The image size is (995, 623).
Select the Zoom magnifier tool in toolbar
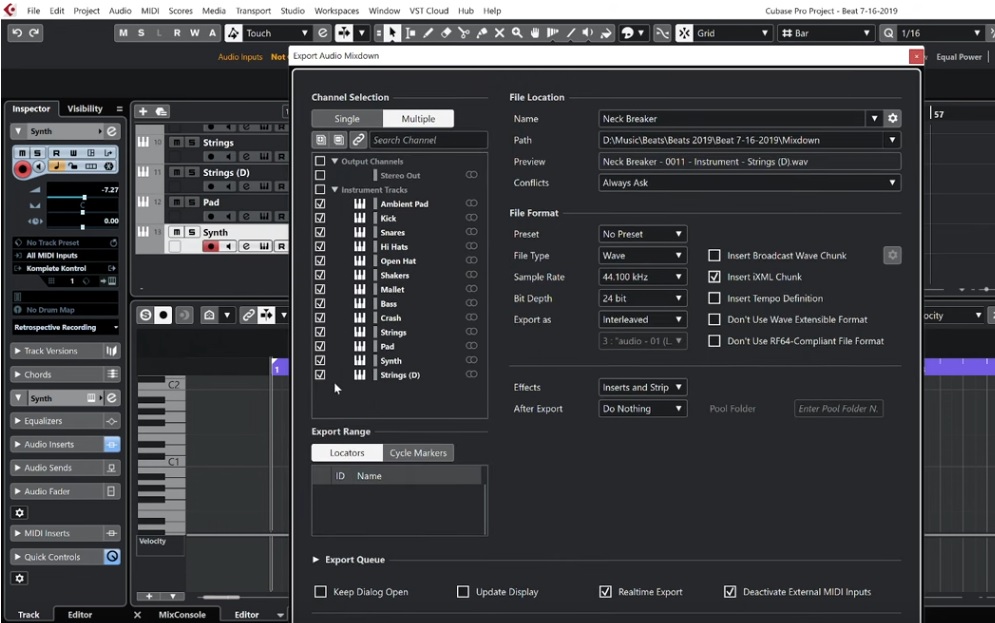517,33
